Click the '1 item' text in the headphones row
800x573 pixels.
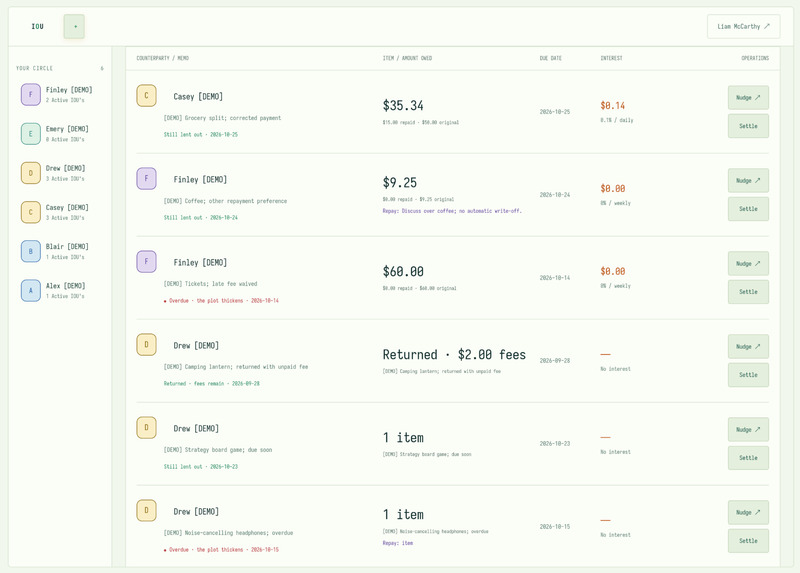(403, 514)
